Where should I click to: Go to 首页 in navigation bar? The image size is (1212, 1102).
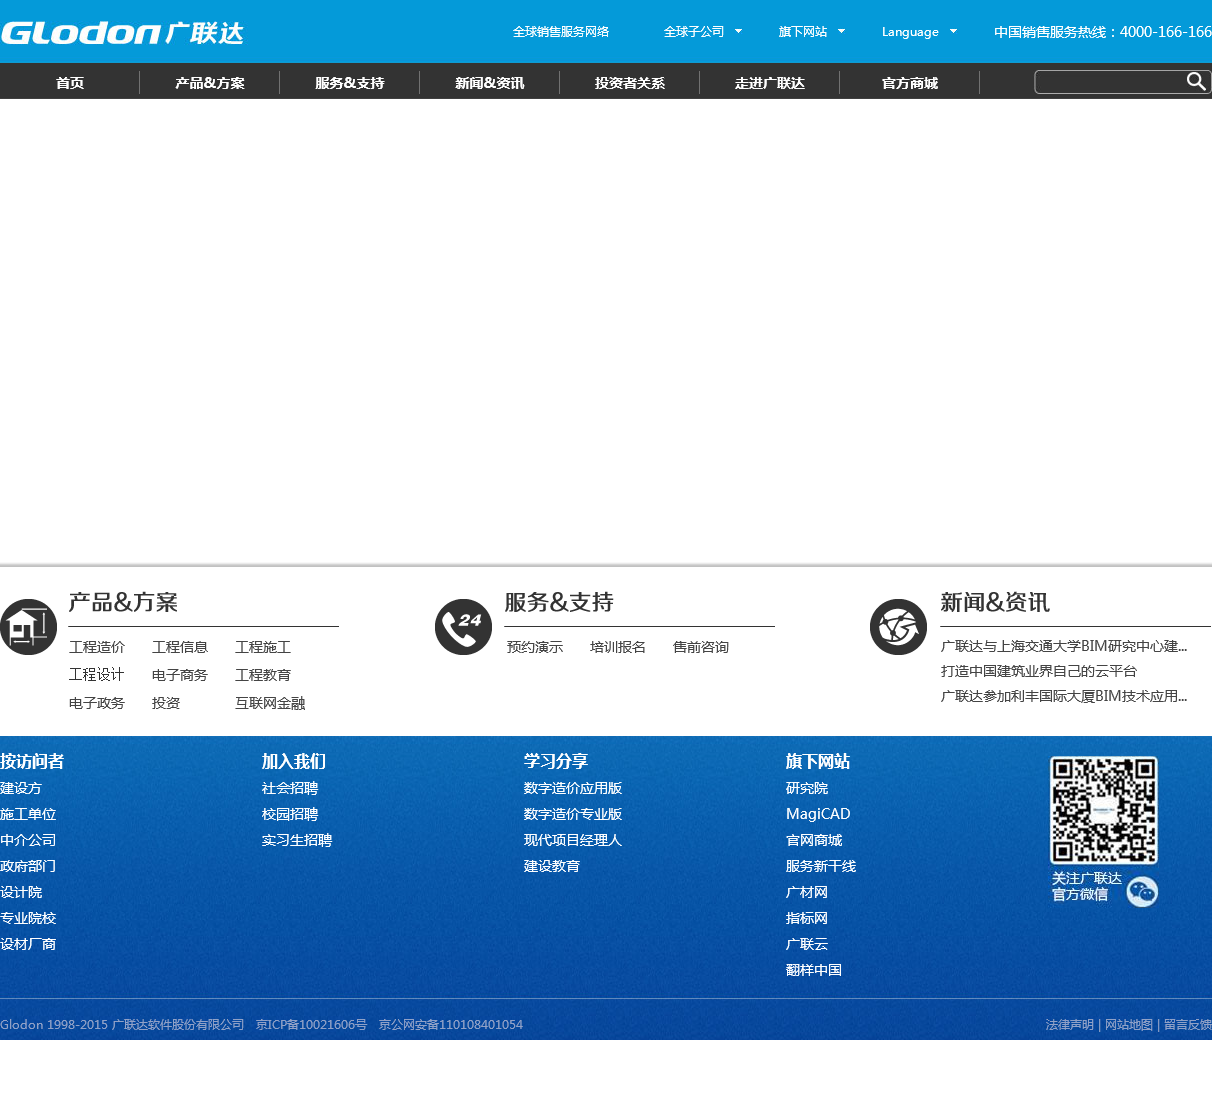click(x=70, y=83)
